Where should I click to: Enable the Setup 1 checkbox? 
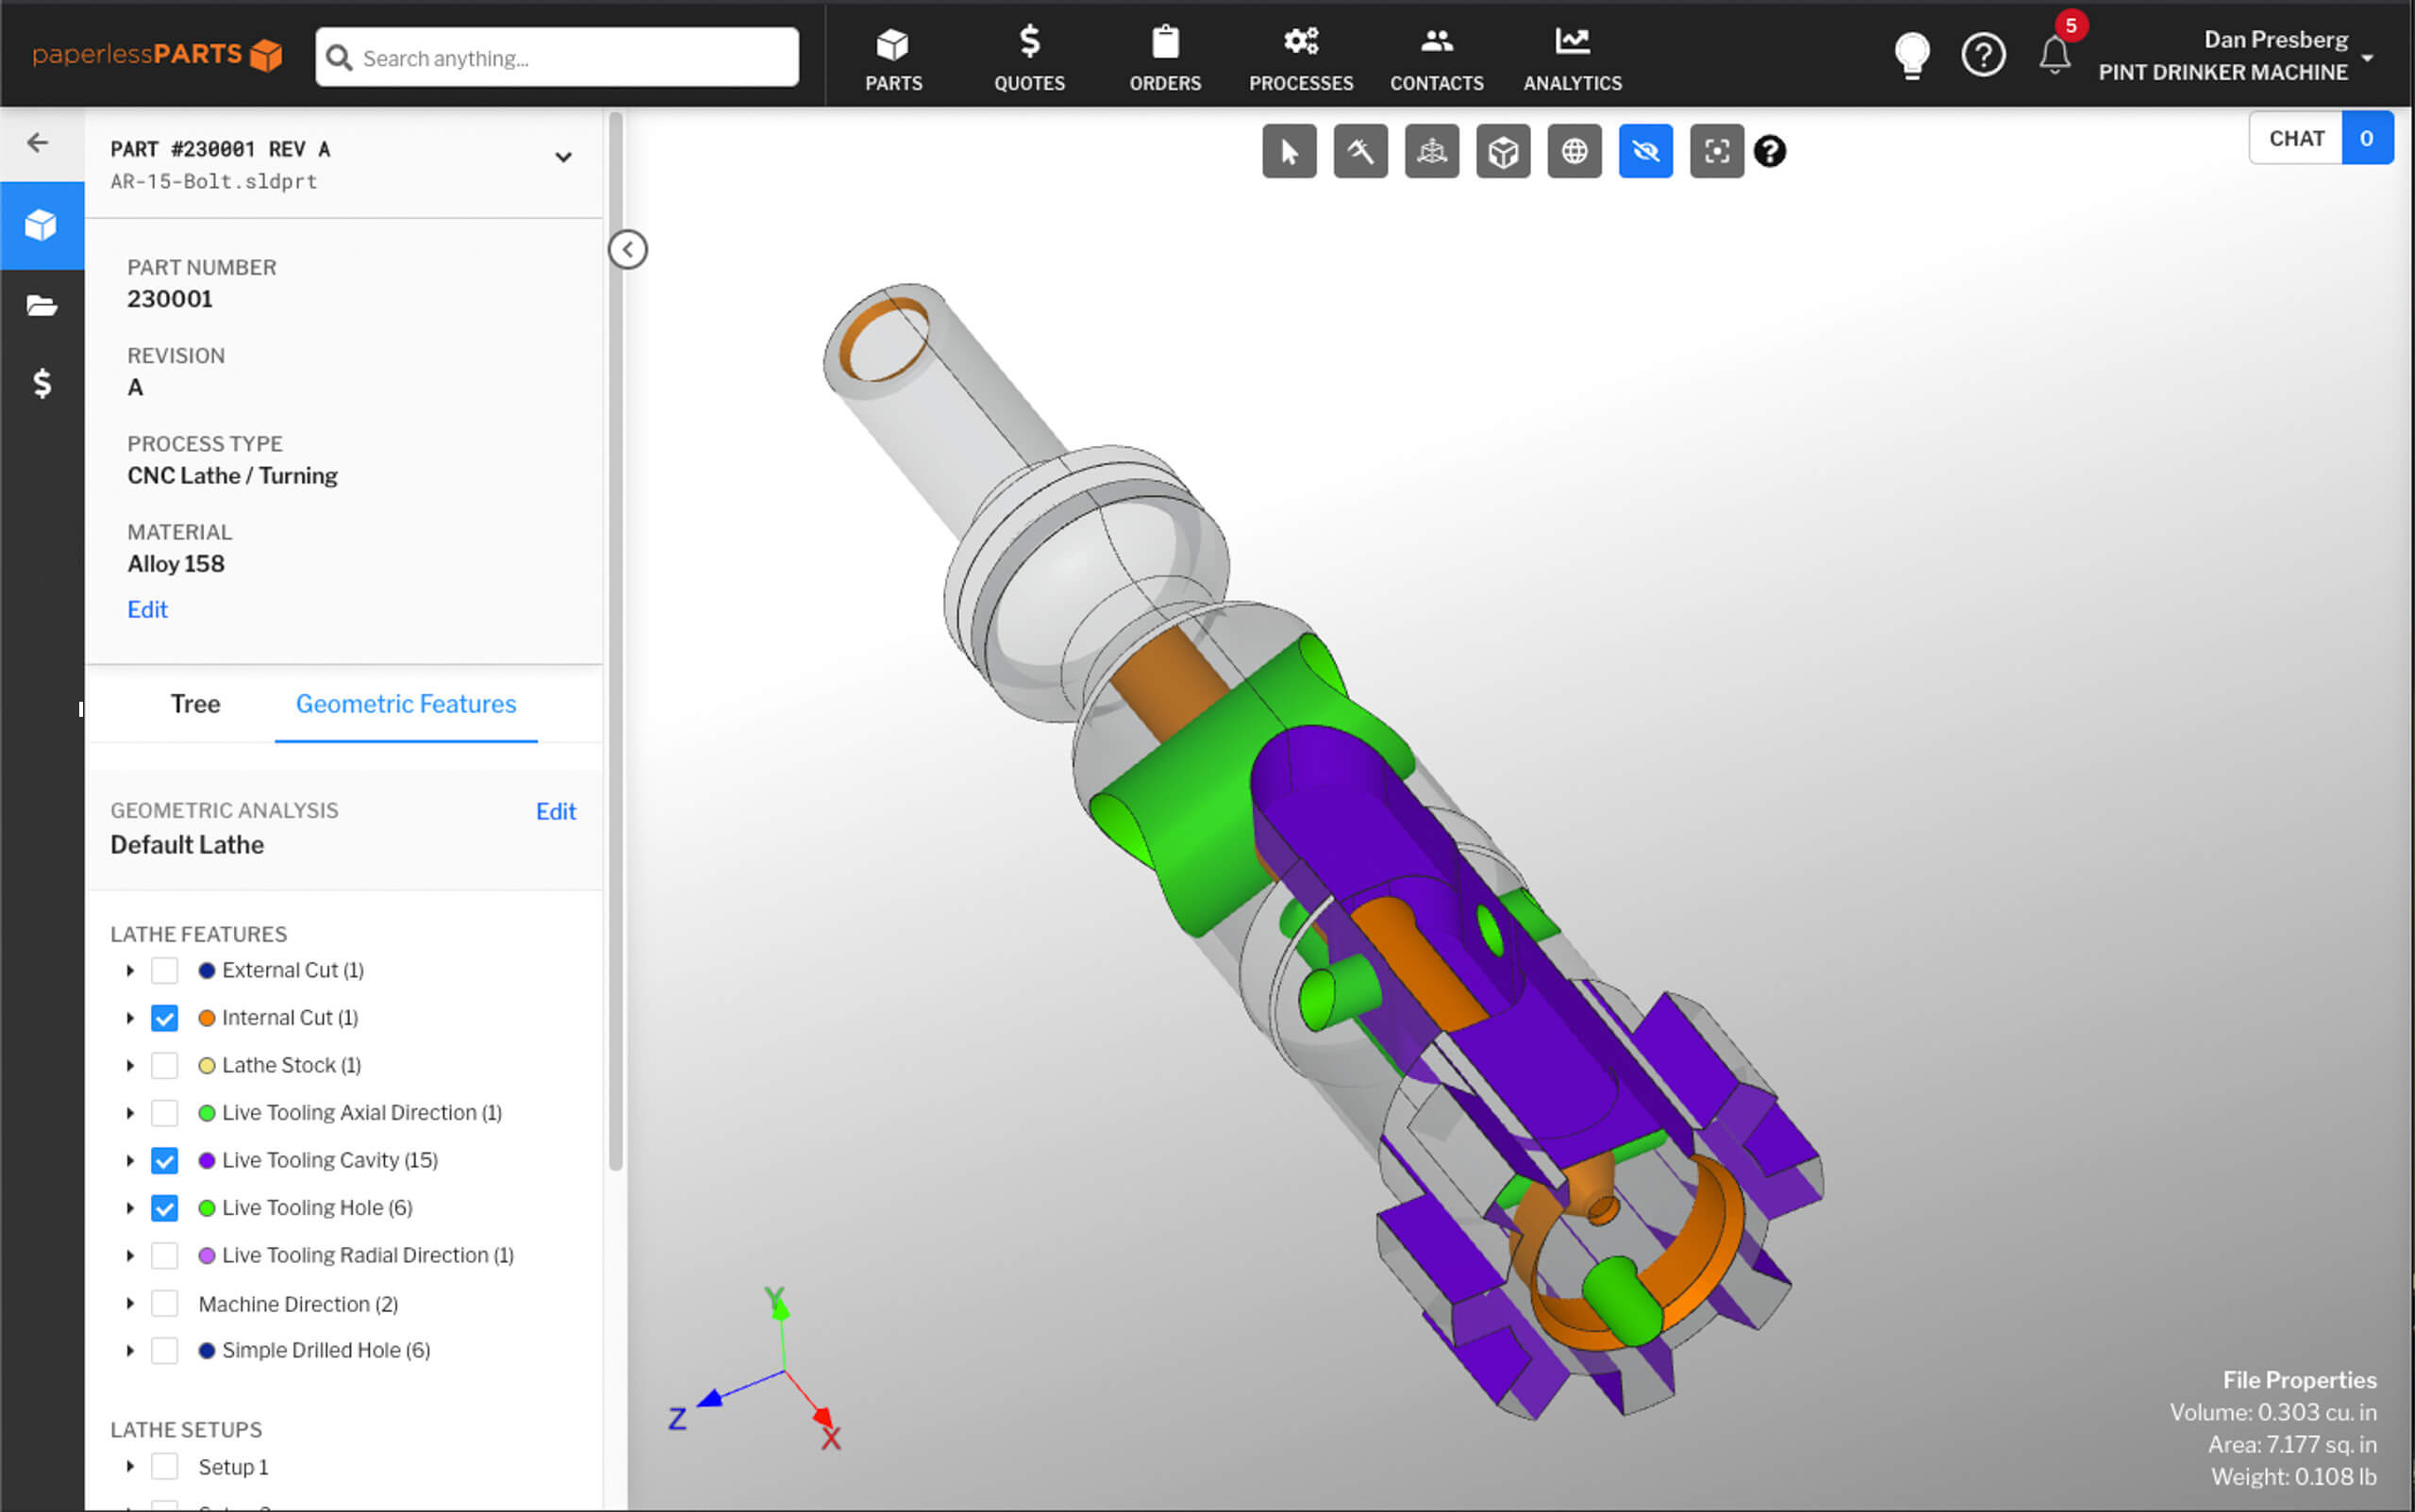pyautogui.click(x=165, y=1467)
